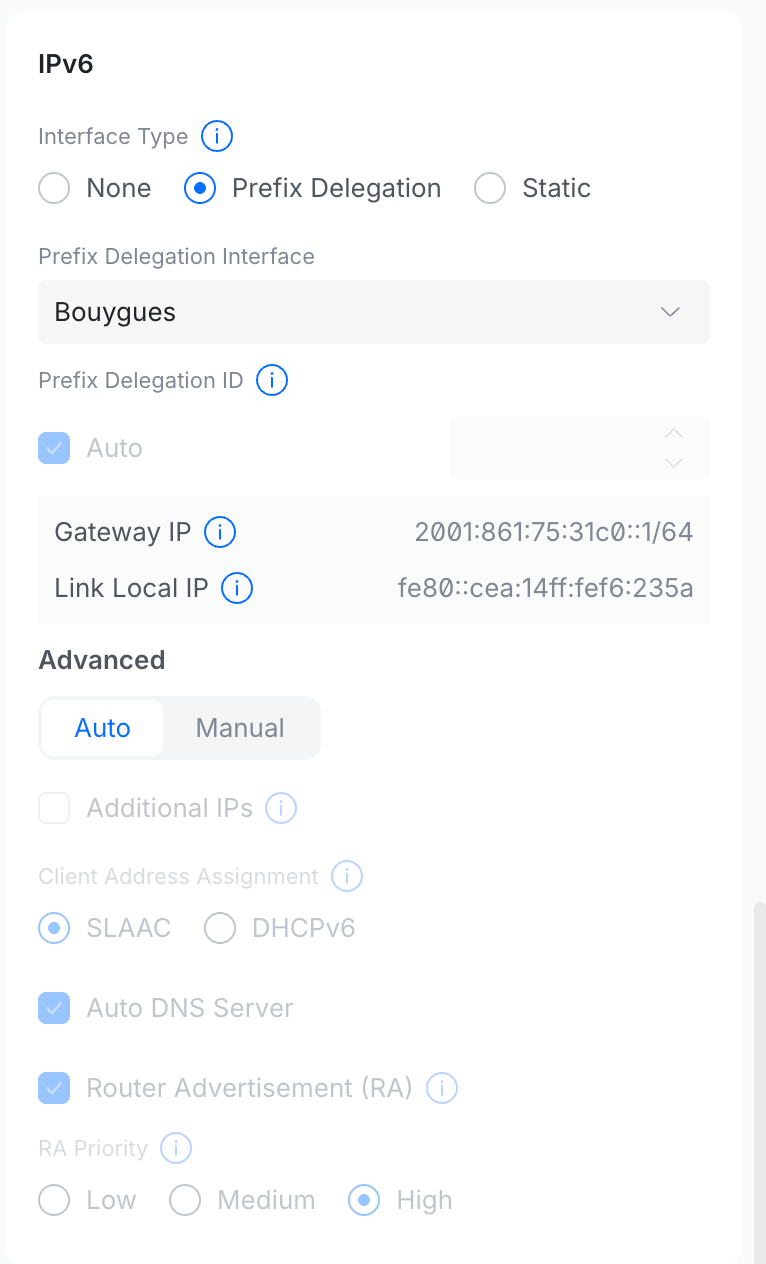This screenshot has height=1264, width=766.
Task: Select the Static interface type
Action: (490, 188)
